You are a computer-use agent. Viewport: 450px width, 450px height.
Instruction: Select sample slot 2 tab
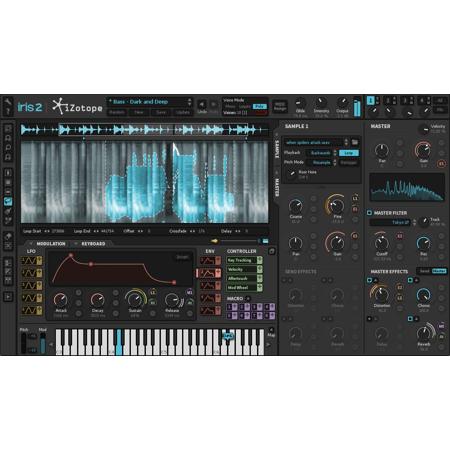388,100
